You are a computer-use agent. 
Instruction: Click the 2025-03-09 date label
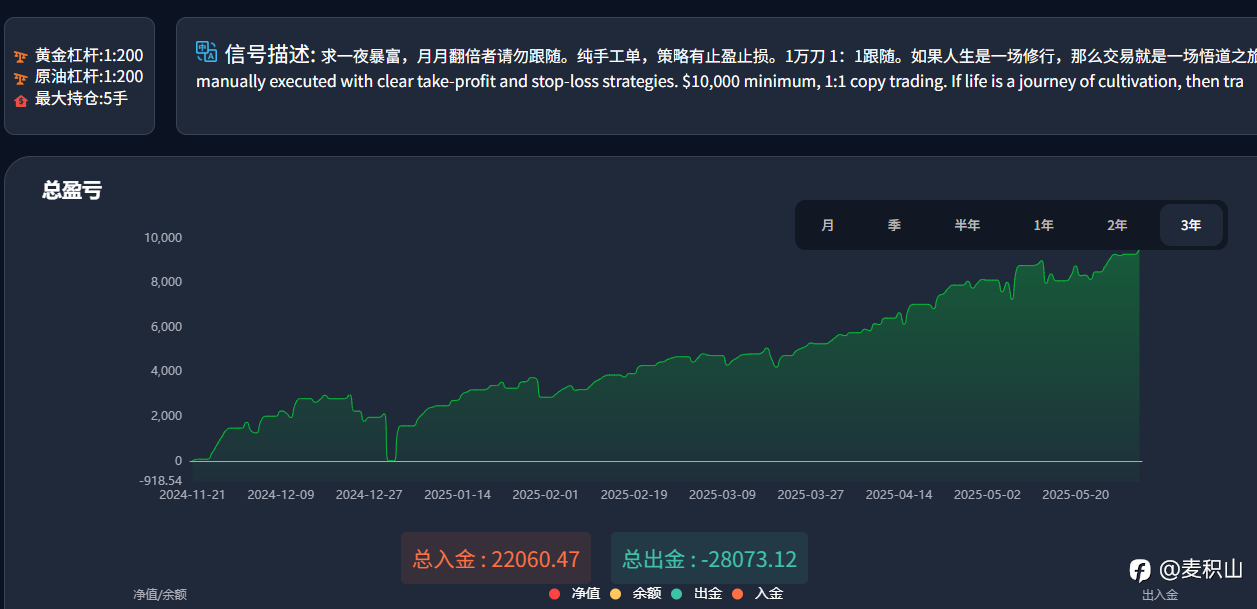point(723,495)
